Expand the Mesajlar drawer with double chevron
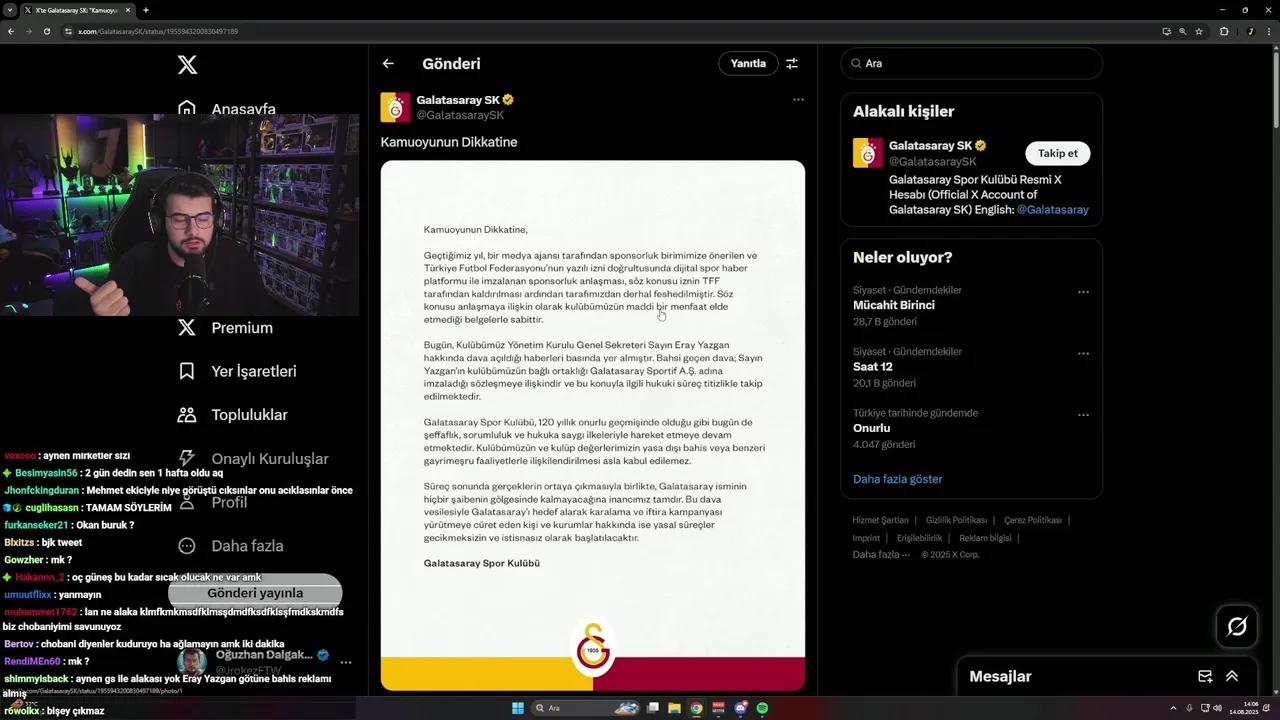 pyautogui.click(x=1232, y=676)
